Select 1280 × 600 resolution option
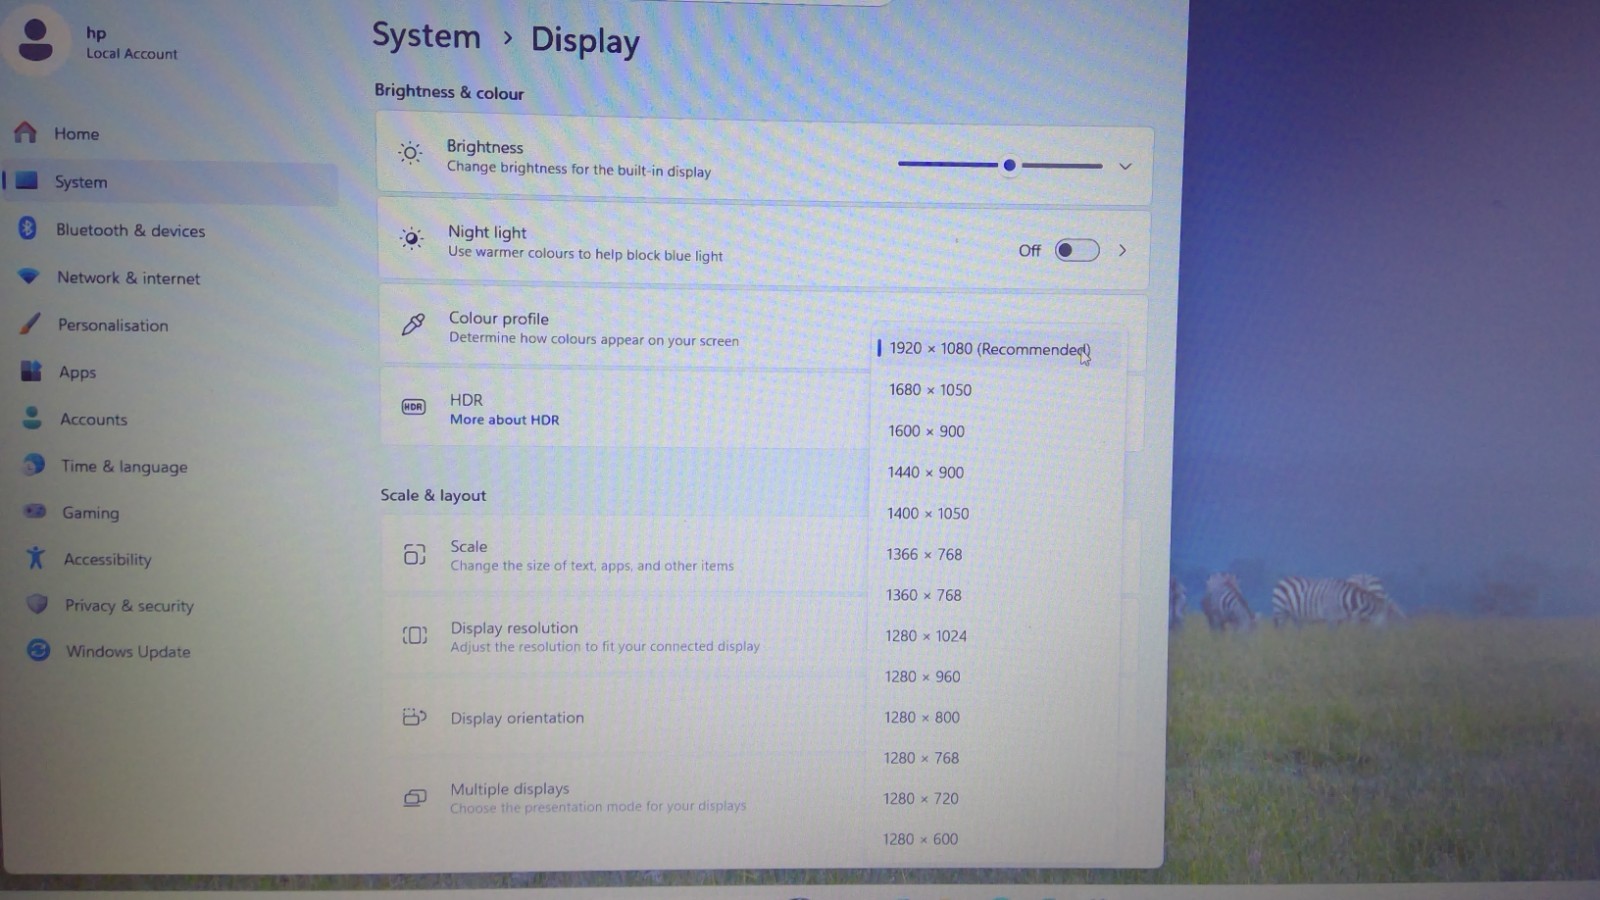1600x900 pixels. [x=990, y=839]
